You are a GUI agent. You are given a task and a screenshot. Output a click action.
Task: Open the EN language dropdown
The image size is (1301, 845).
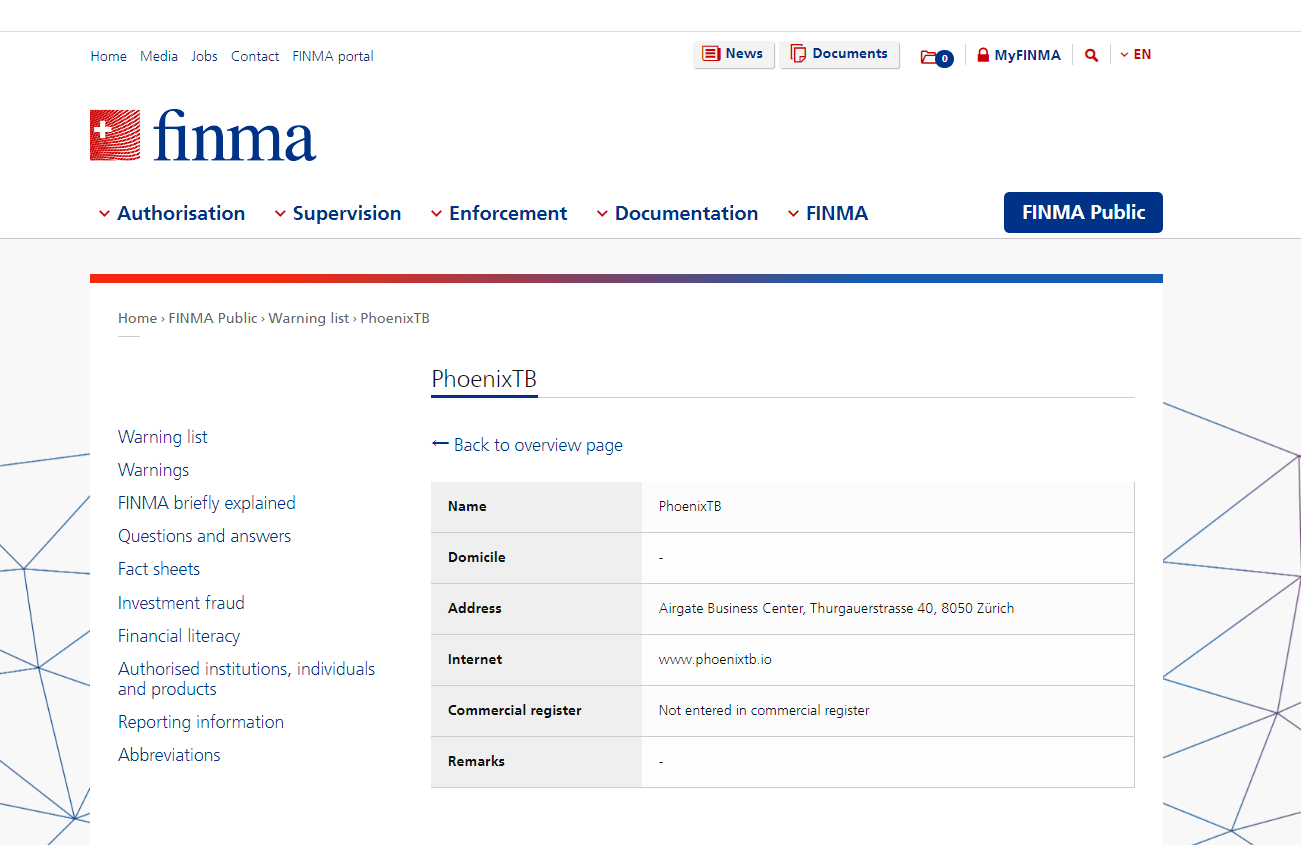pyautogui.click(x=1136, y=55)
